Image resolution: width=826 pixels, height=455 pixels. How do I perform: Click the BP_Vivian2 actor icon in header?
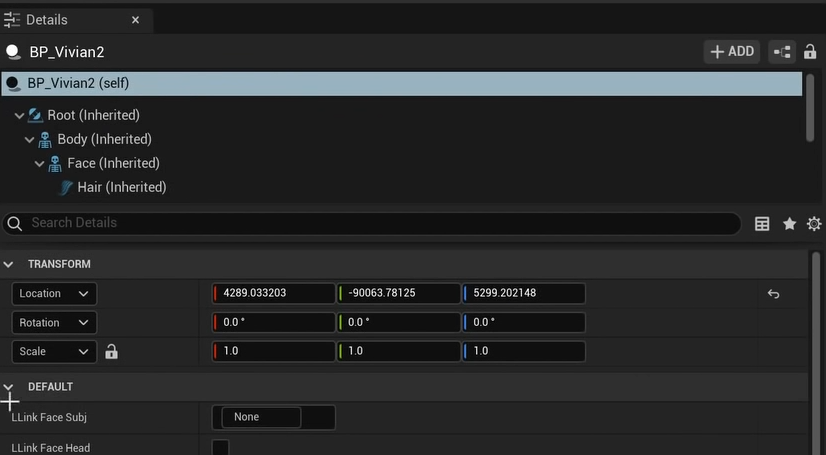13,52
